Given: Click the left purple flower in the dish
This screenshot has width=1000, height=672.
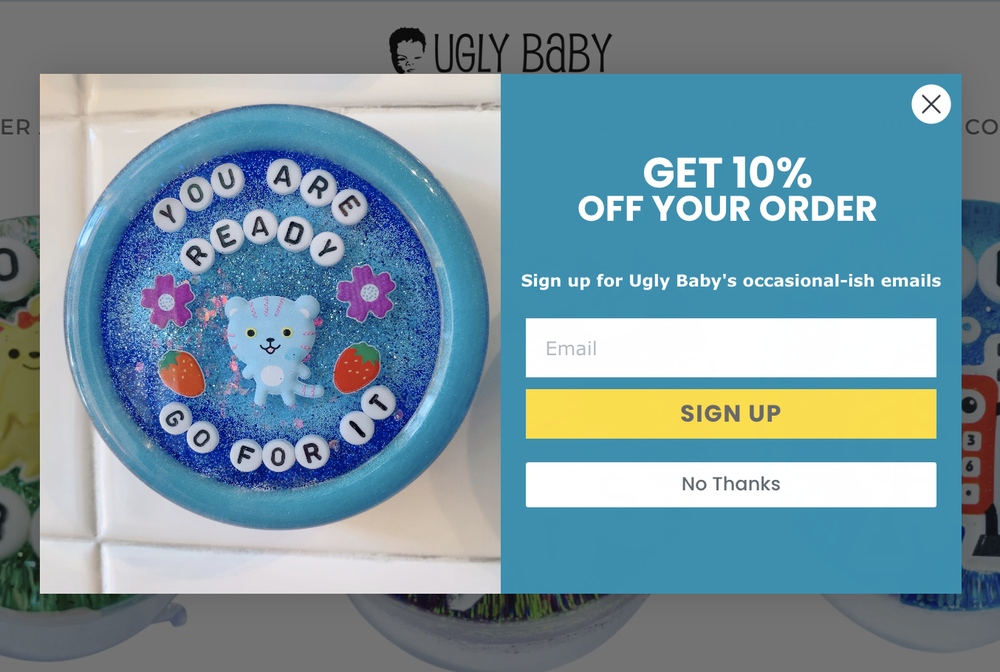Looking at the screenshot, I should pos(167,300).
